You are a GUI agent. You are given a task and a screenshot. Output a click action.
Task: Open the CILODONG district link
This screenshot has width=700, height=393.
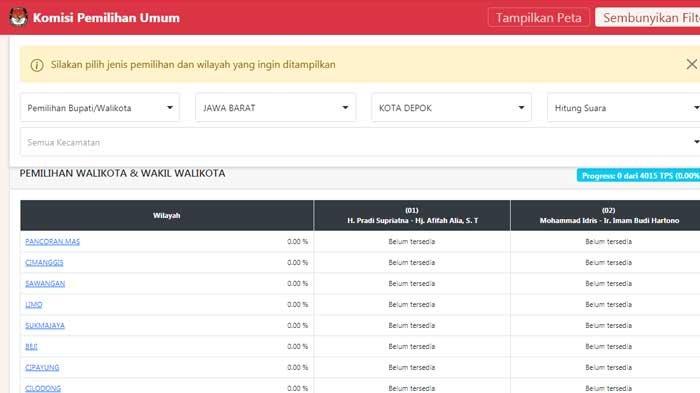pyautogui.click(x=43, y=388)
